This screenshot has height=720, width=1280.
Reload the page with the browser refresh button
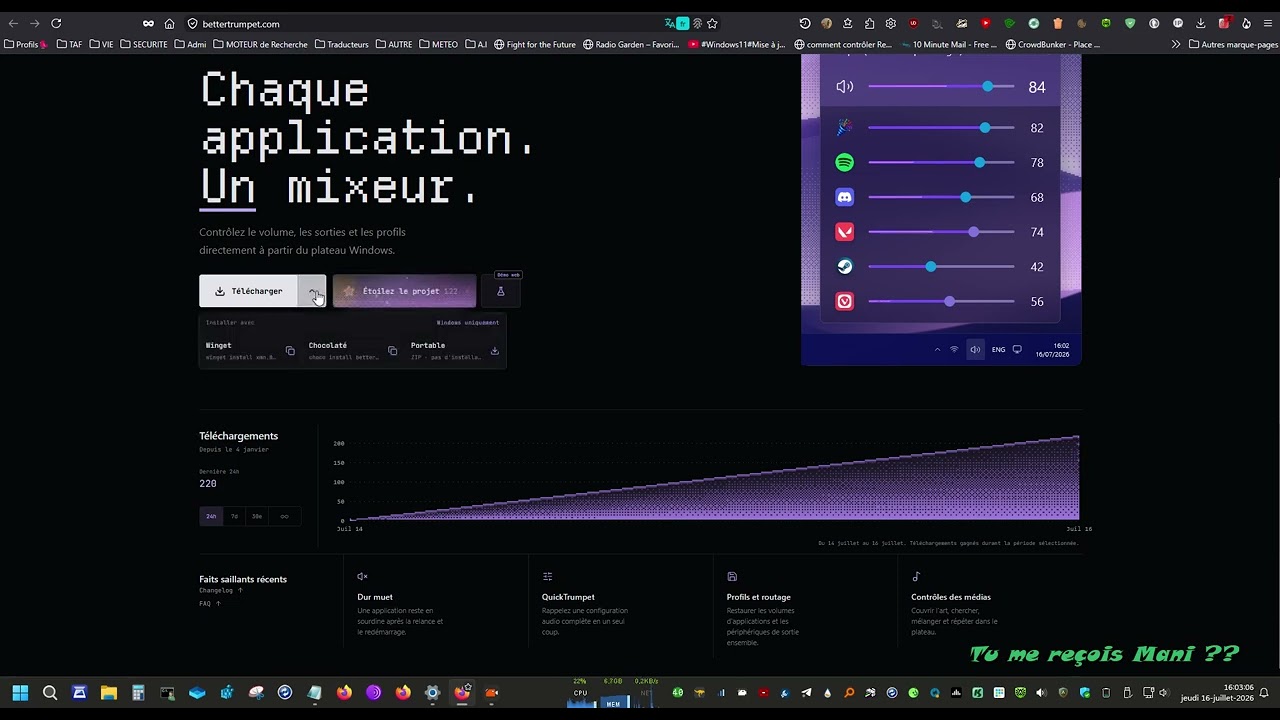click(x=56, y=23)
